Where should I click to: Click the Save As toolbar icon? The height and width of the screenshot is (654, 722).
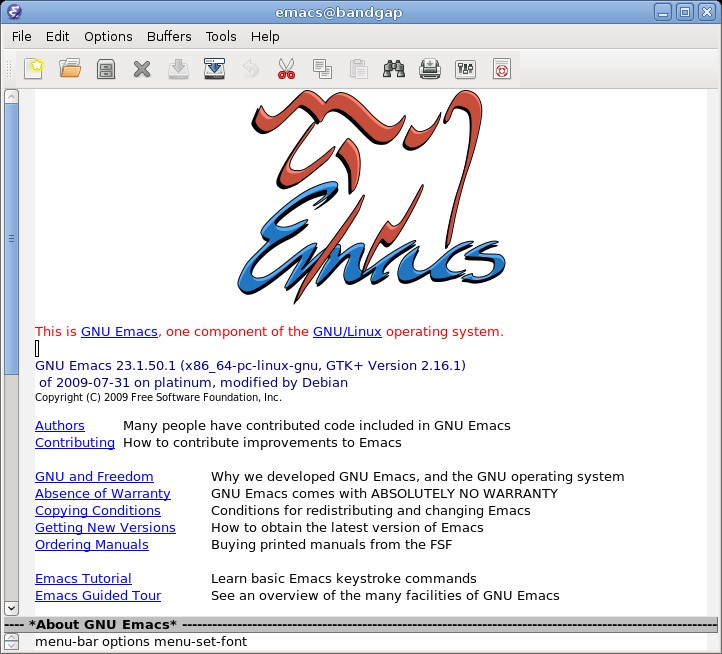(214, 69)
